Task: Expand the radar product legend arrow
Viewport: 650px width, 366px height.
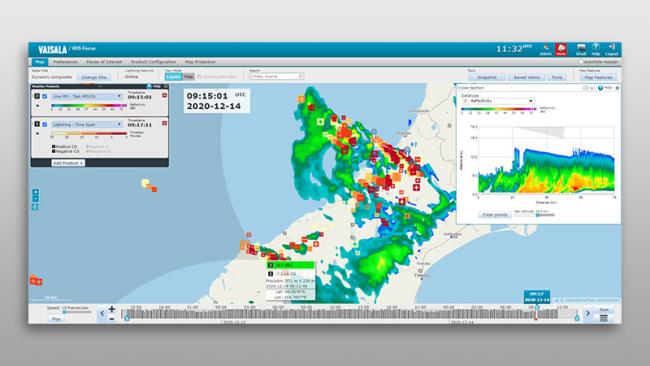Action: [x=38, y=106]
